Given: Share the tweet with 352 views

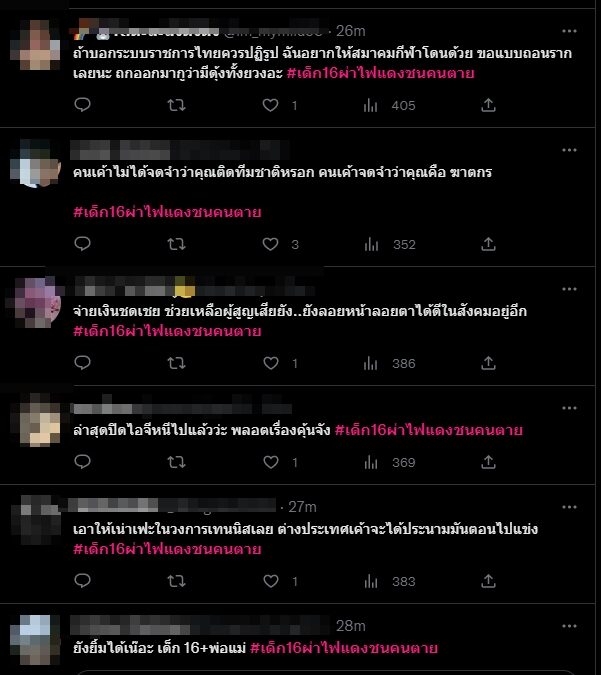Looking at the screenshot, I should point(488,244).
